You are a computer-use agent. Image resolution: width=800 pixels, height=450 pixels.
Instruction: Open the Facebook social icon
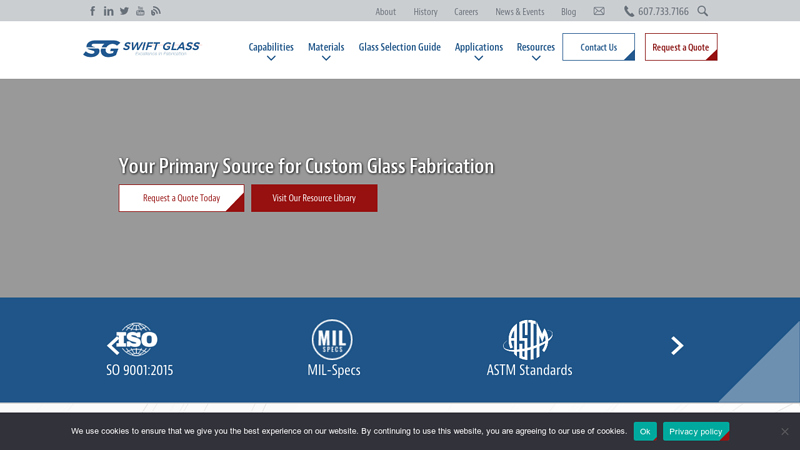point(93,11)
